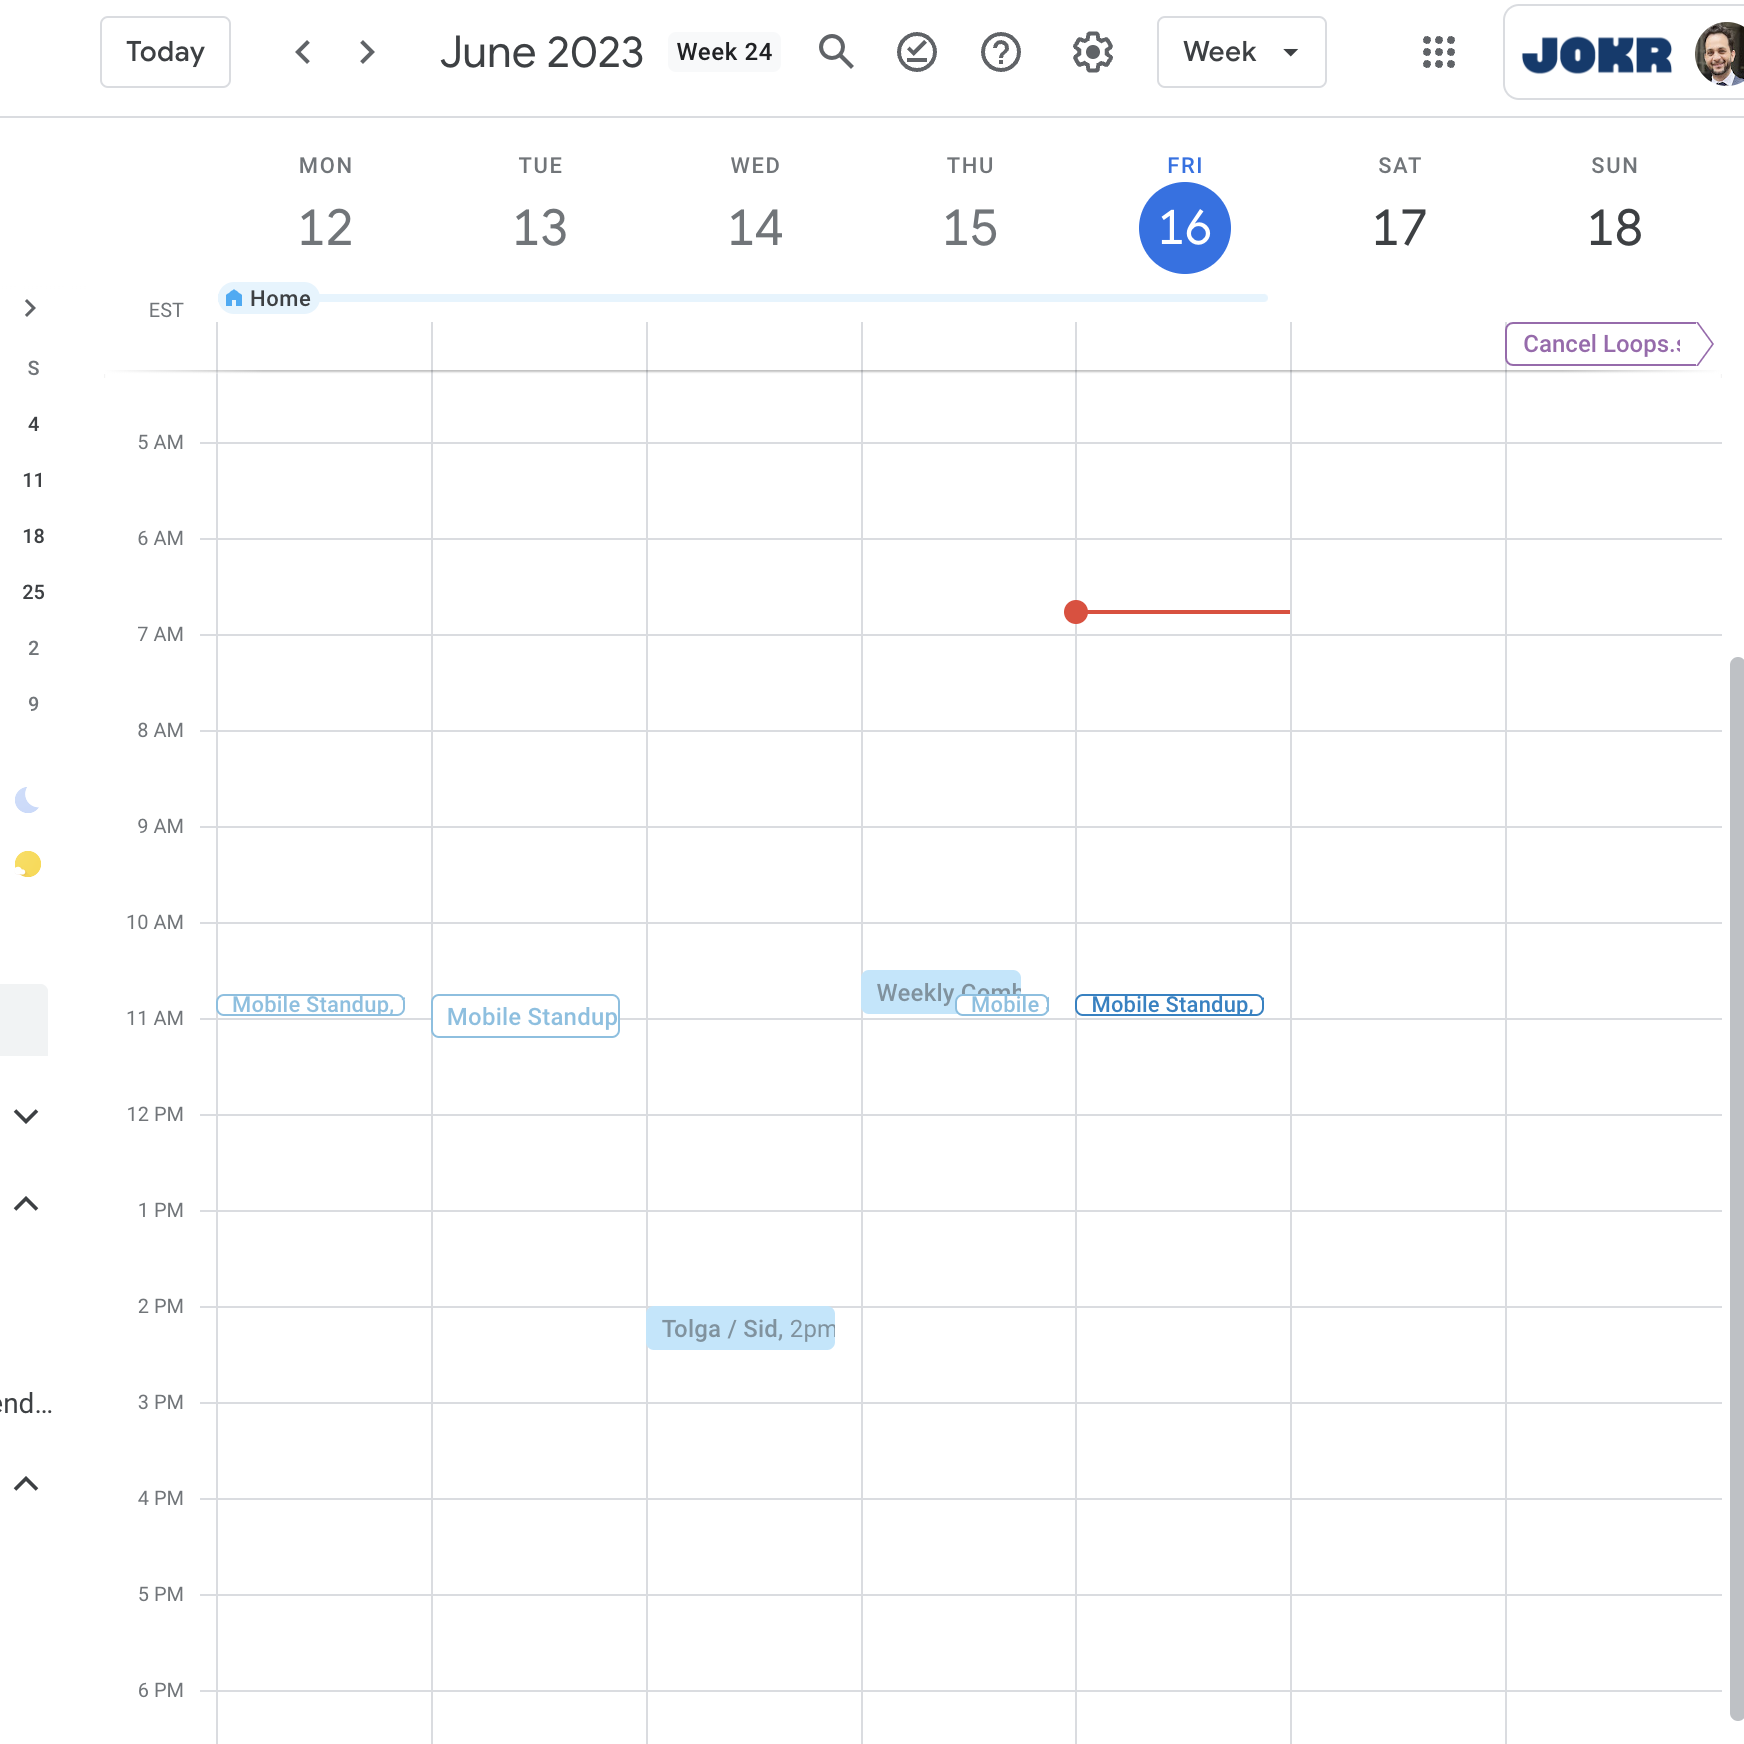Open the calendar search icon
Image resolution: width=1744 pixels, height=1744 pixels.
click(836, 52)
